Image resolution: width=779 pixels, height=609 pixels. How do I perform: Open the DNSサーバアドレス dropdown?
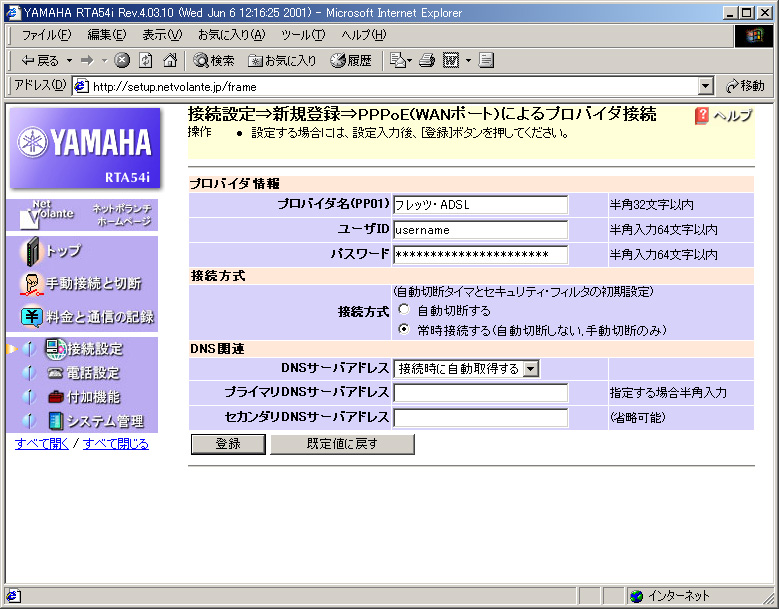tap(531, 369)
